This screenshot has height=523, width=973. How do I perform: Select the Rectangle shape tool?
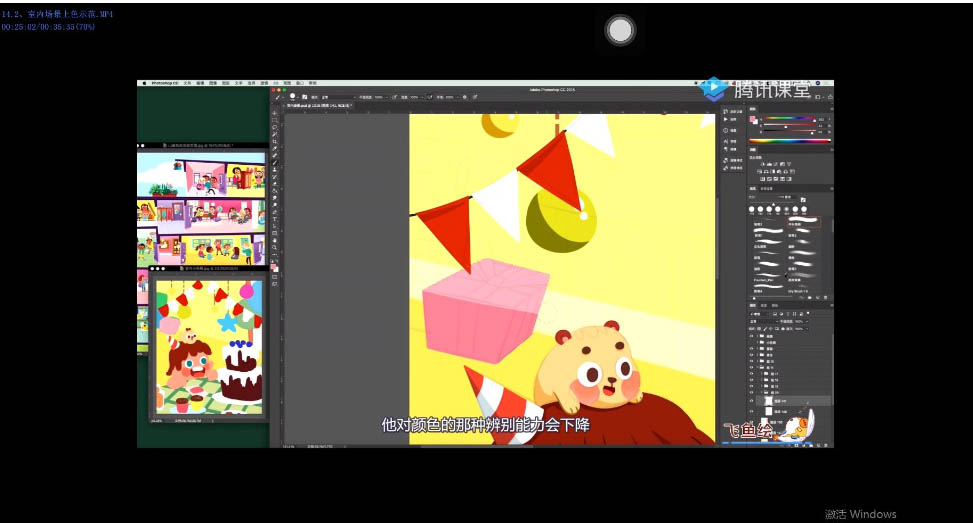[x=274, y=233]
